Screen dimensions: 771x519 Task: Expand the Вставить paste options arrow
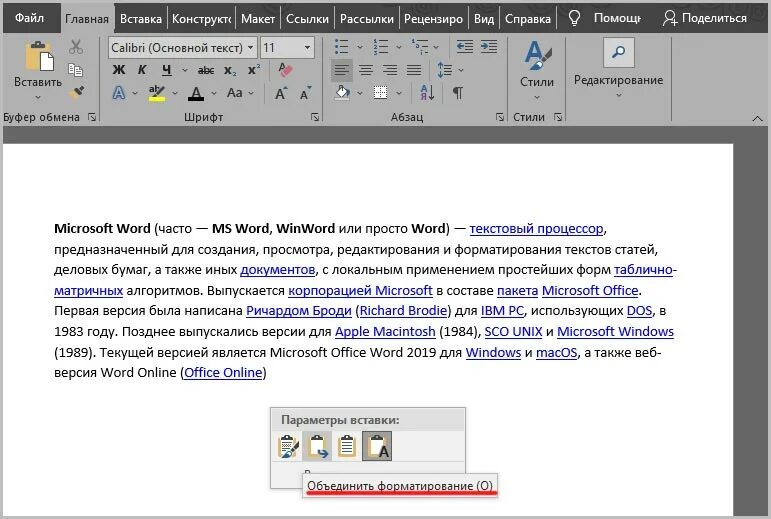[x=38, y=97]
